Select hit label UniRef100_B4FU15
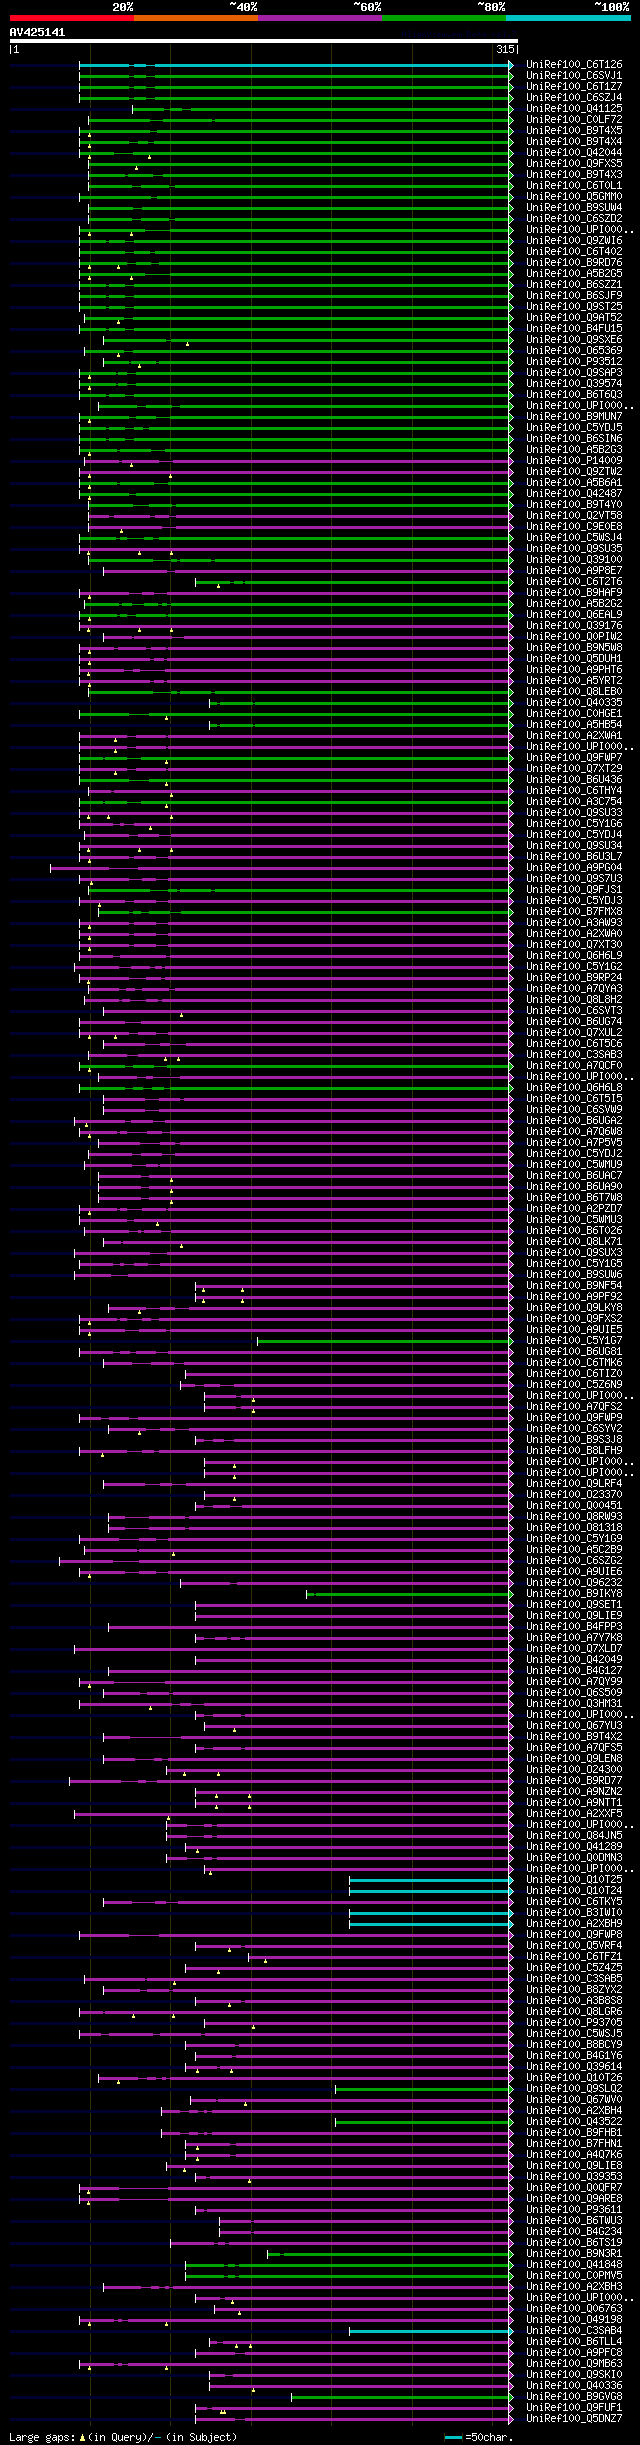Viewport: 640px width, 2445px height. (574, 329)
